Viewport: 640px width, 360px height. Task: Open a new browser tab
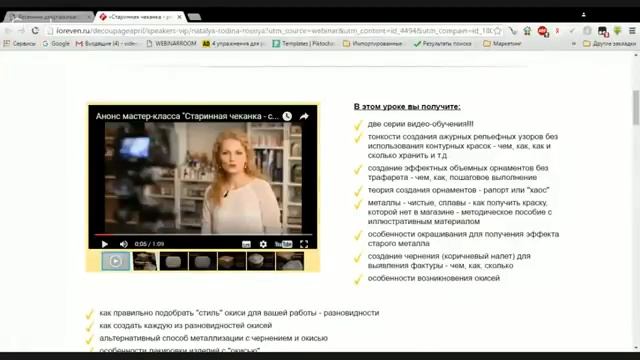click(195, 17)
